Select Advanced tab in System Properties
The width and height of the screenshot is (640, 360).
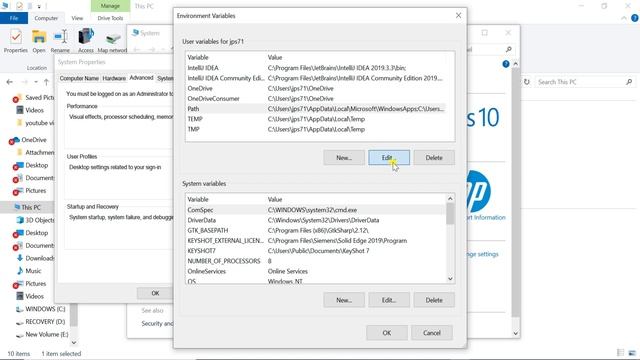(x=141, y=78)
